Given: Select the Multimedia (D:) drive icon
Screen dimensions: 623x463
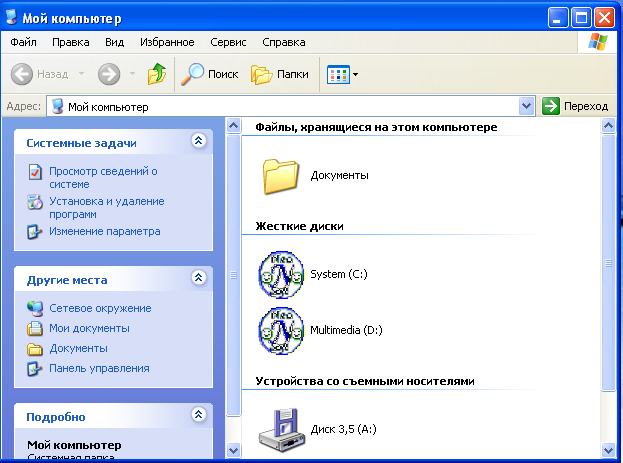Looking at the screenshot, I should (x=281, y=331).
